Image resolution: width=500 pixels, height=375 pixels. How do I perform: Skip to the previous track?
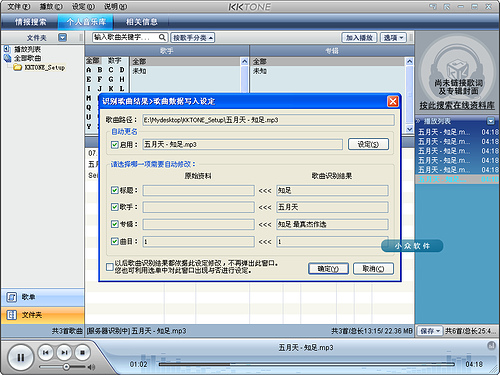click(46, 352)
